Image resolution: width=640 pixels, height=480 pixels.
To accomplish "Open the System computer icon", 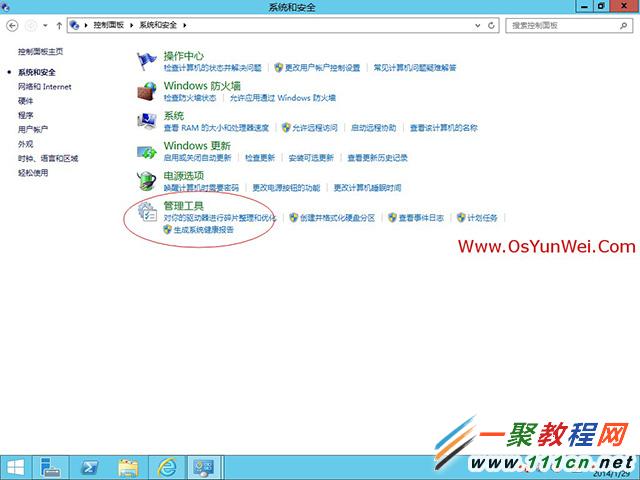I will pos(147,121).
